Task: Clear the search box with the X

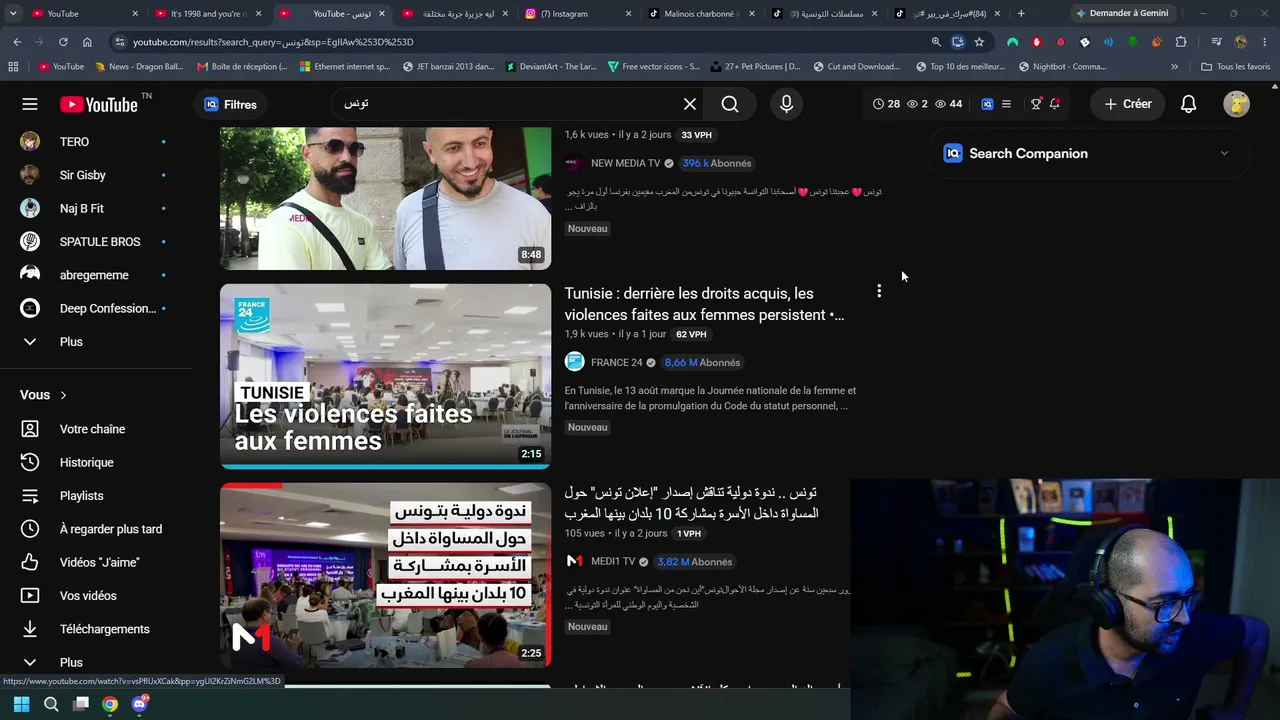Action: (690, 104)
